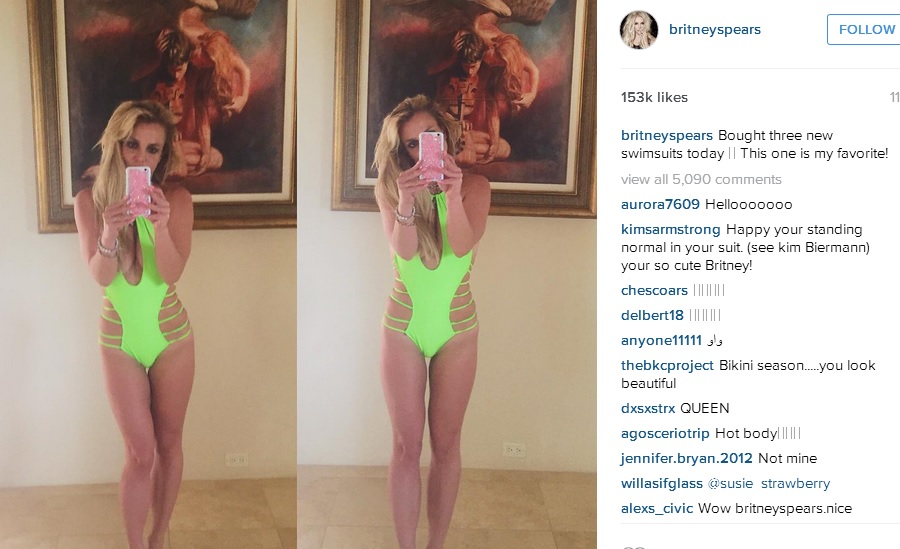The width and height of the screenshot is (900, 549).
Task: Visit kimsarmstrong's profile
Action: (670, 229)
